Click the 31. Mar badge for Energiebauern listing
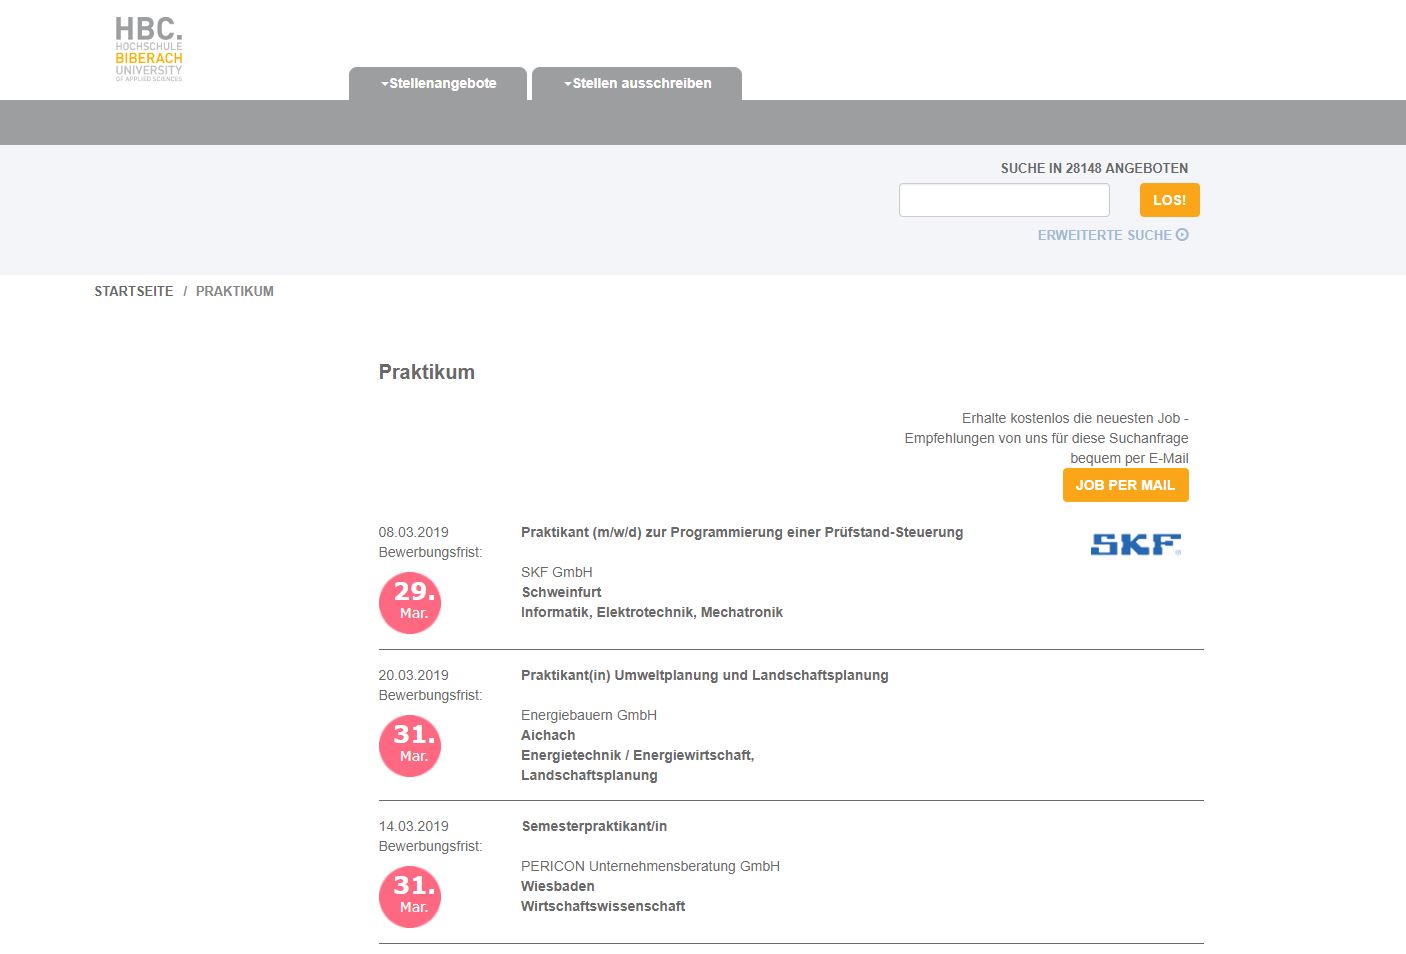The width and height of the screenshot is (1406, 954). click(x=409, y=745)
